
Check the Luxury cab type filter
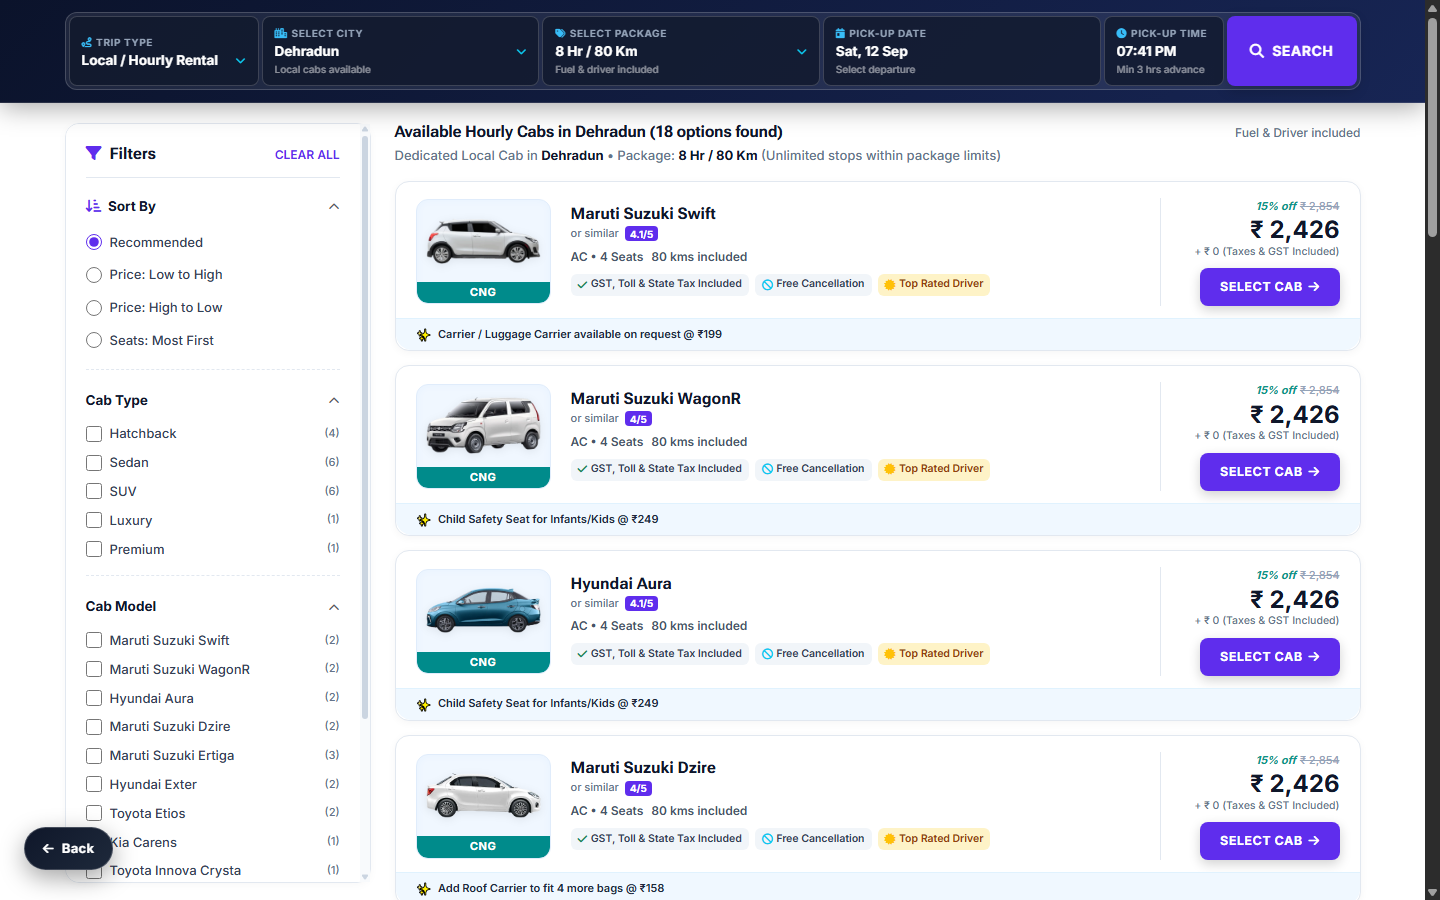coord(94,521)
